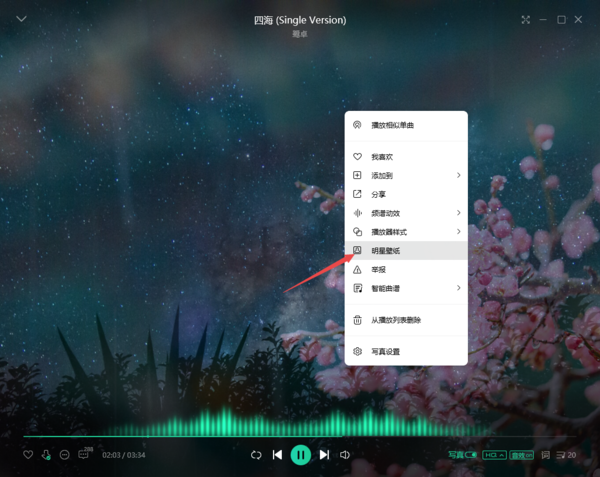Expand the 智能曲谱 submenu
This screenshot has width=600, height=477.
tap(406, 288)
